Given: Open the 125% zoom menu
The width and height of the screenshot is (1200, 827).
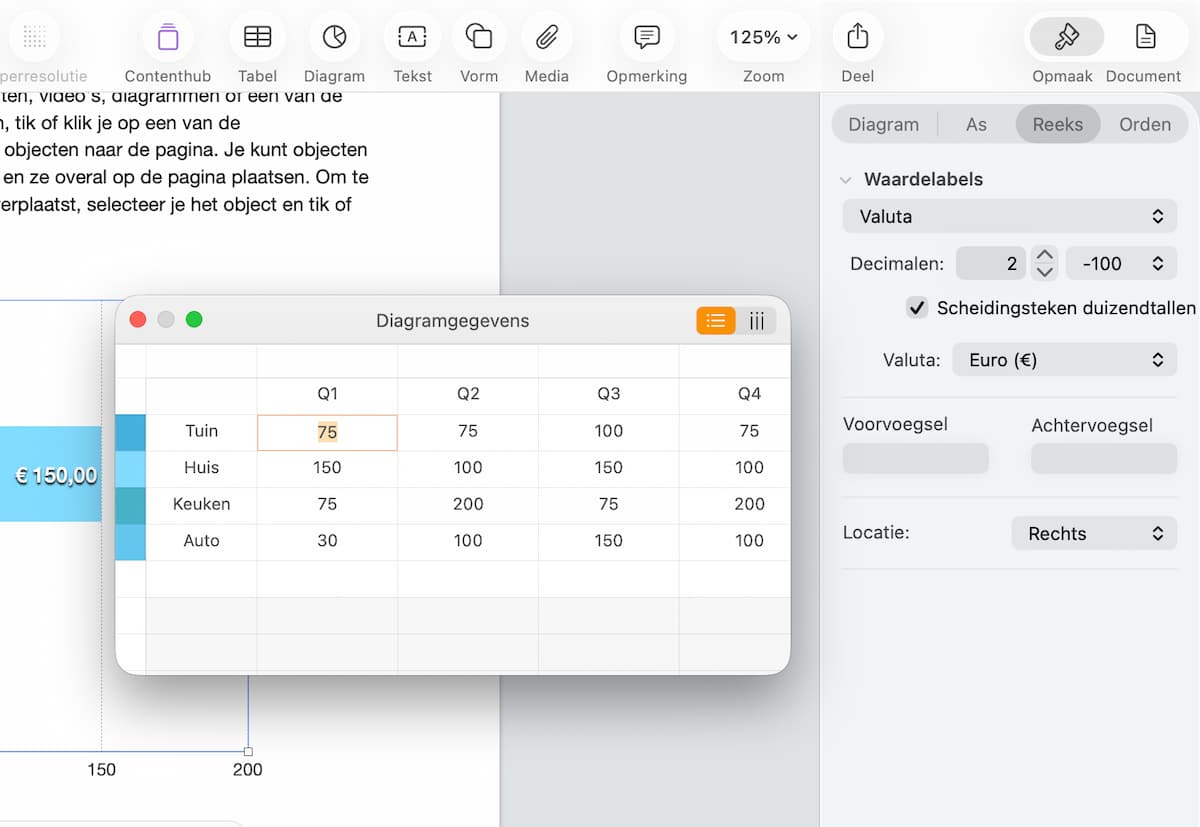Looking at the screenshot, I should click(x=763, y=38).
